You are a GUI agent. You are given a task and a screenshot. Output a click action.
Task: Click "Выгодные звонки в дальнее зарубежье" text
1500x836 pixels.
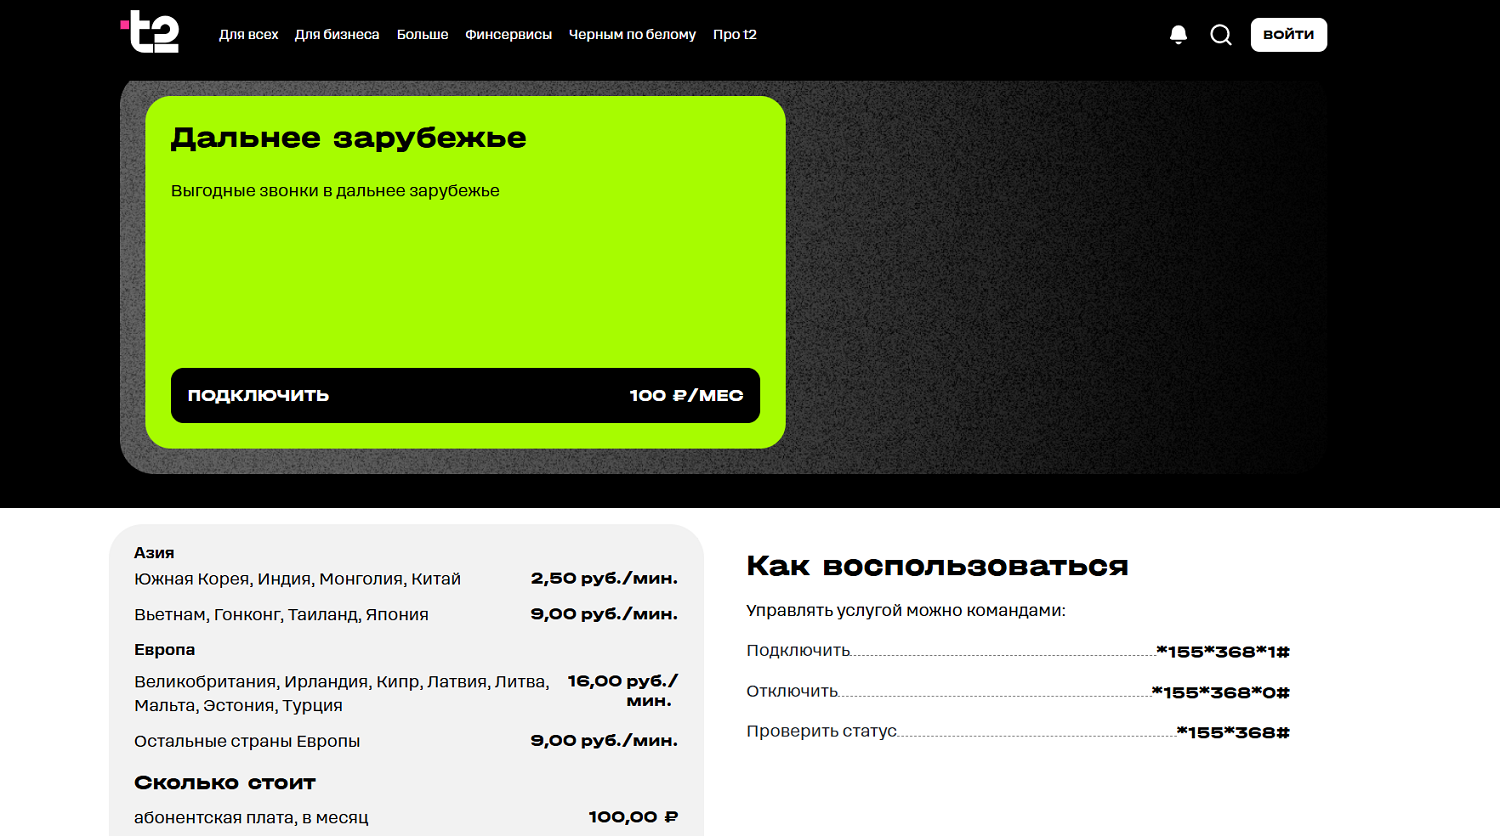tap(335, 190)
